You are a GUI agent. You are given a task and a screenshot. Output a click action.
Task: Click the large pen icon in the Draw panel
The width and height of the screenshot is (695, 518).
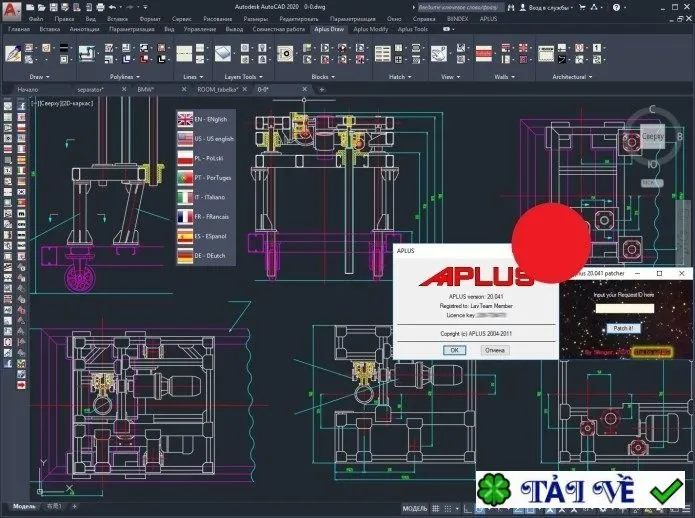(x=13, y=53)
